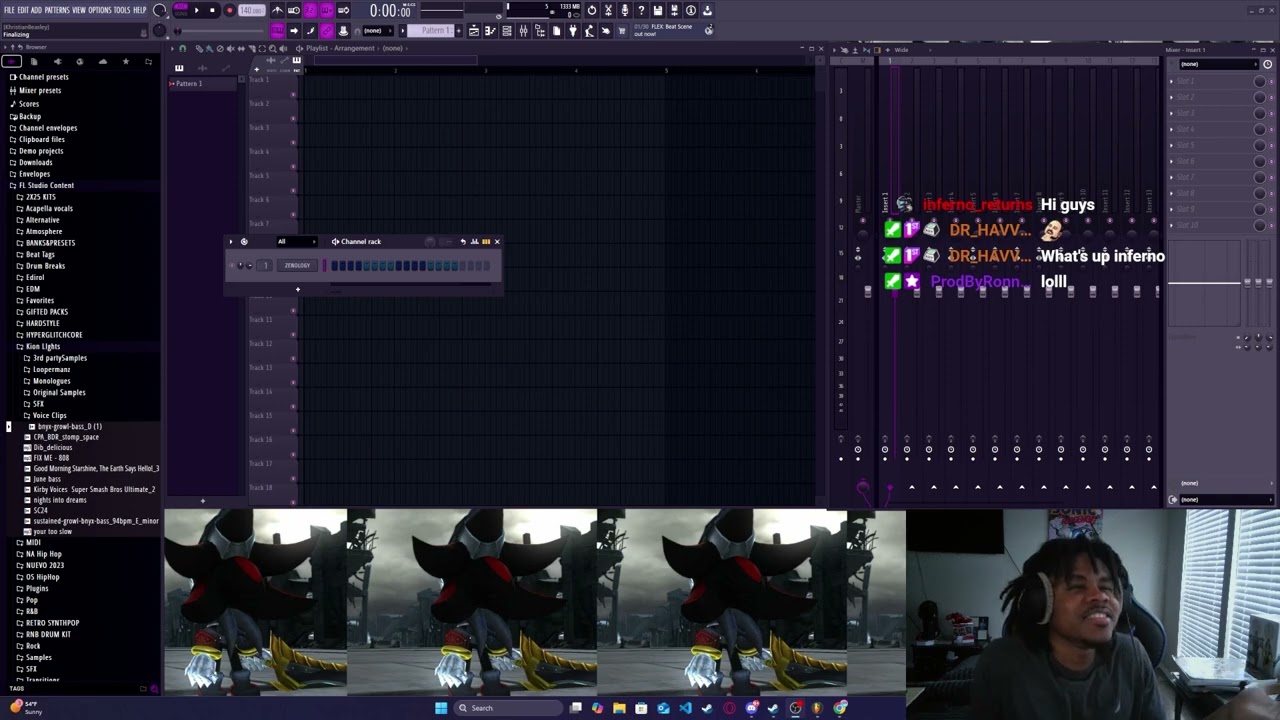Collapse the FL Studio Content folder

(46, 185)
